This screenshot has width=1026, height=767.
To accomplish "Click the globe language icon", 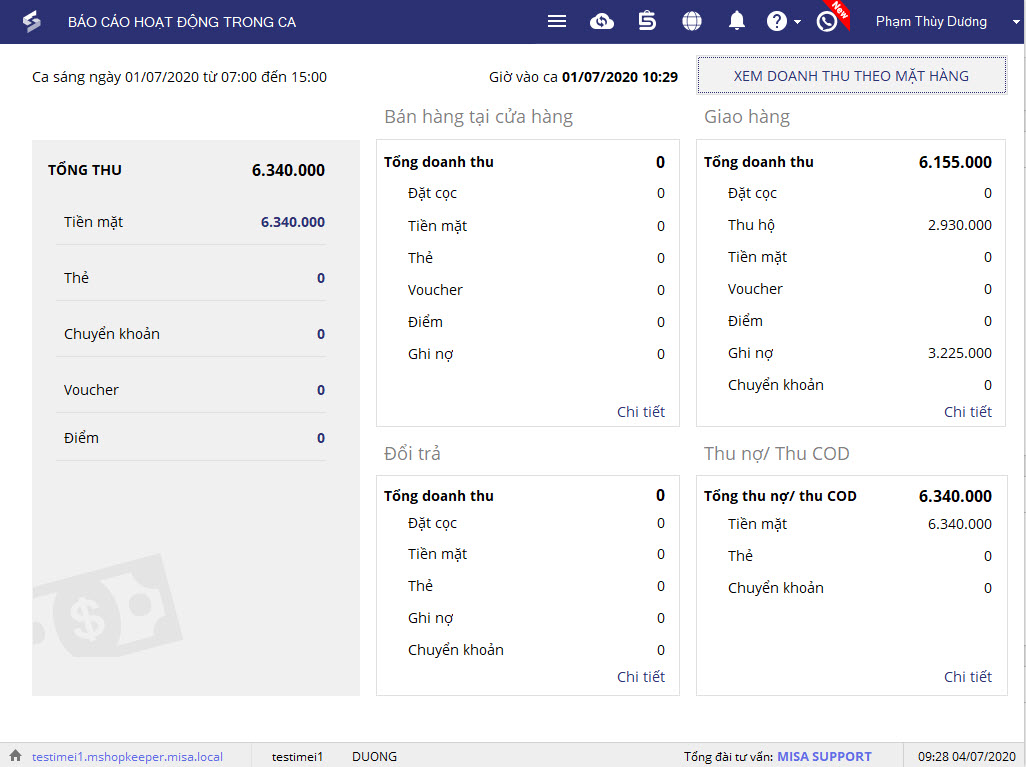I will (692, 22).
